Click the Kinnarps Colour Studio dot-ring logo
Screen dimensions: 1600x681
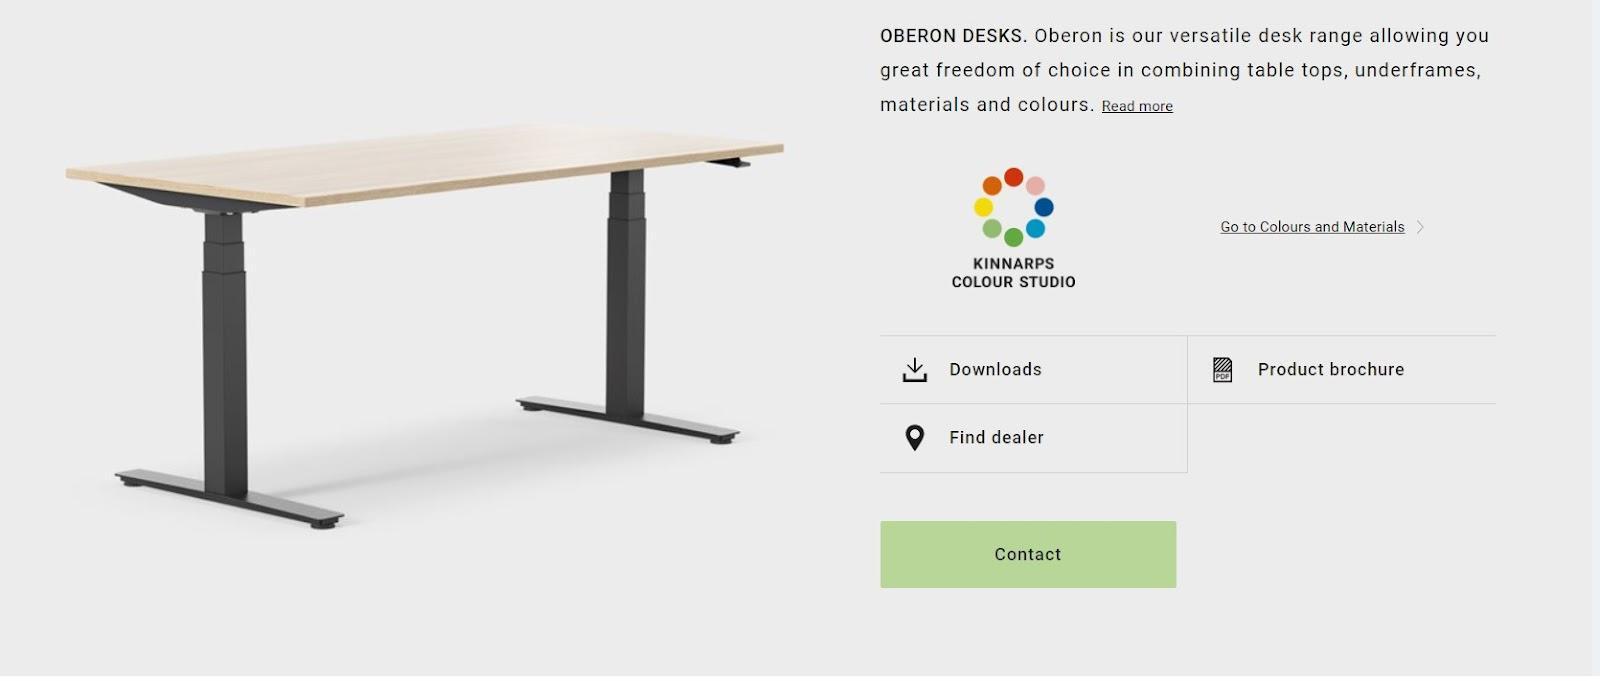pos(1013,207)
